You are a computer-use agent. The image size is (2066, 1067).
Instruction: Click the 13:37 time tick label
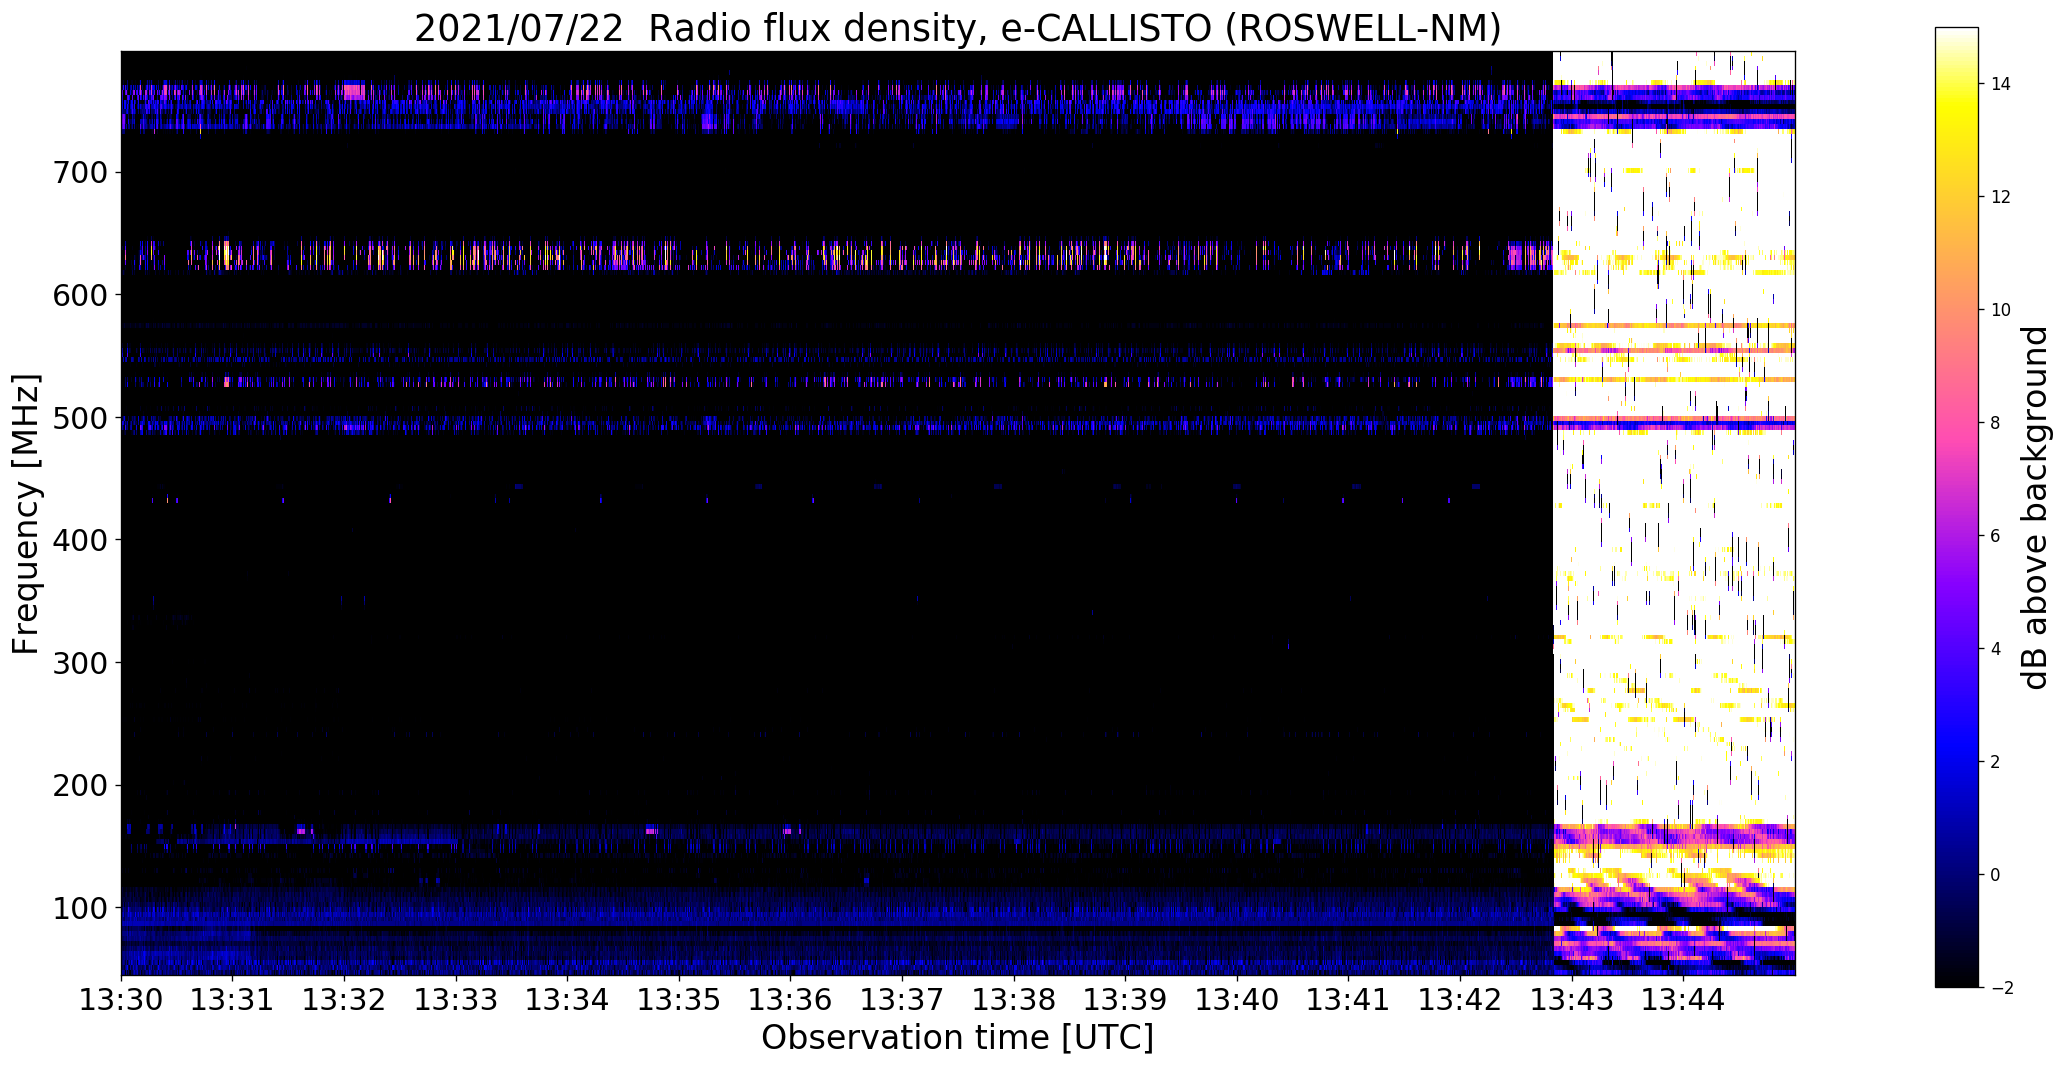(x=902, y=999)
